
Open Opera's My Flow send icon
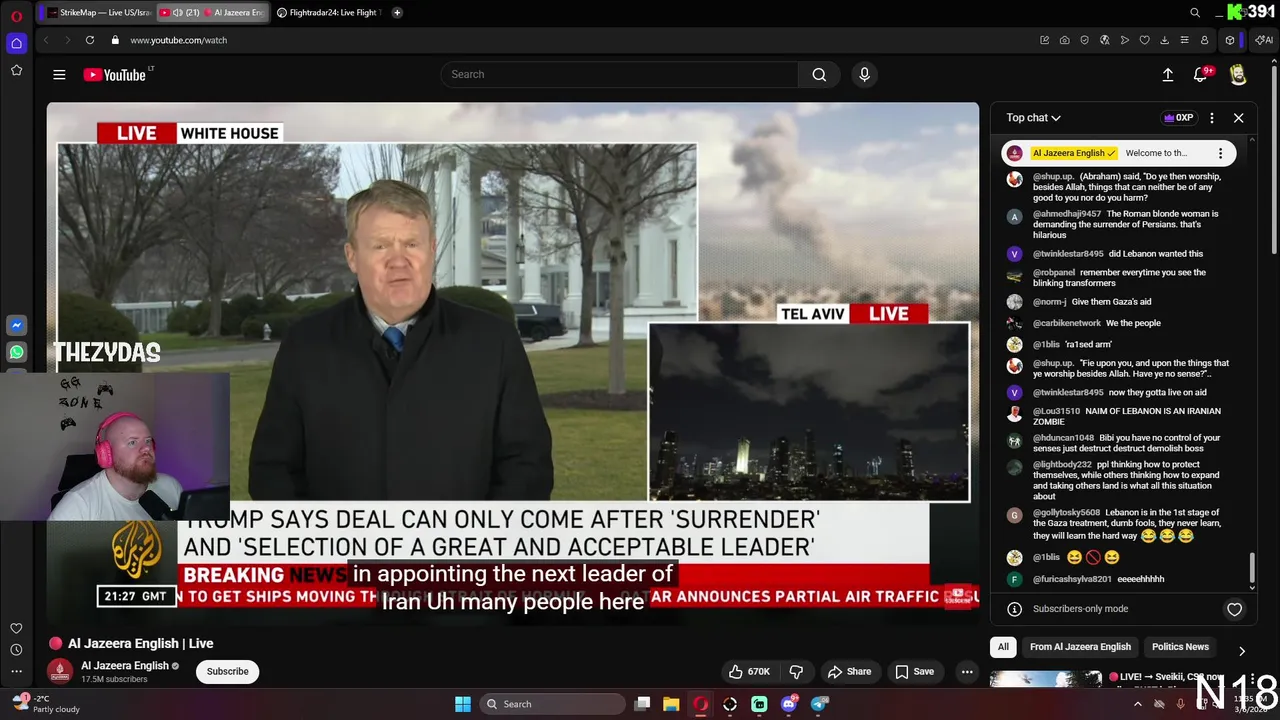point(1124,40)
